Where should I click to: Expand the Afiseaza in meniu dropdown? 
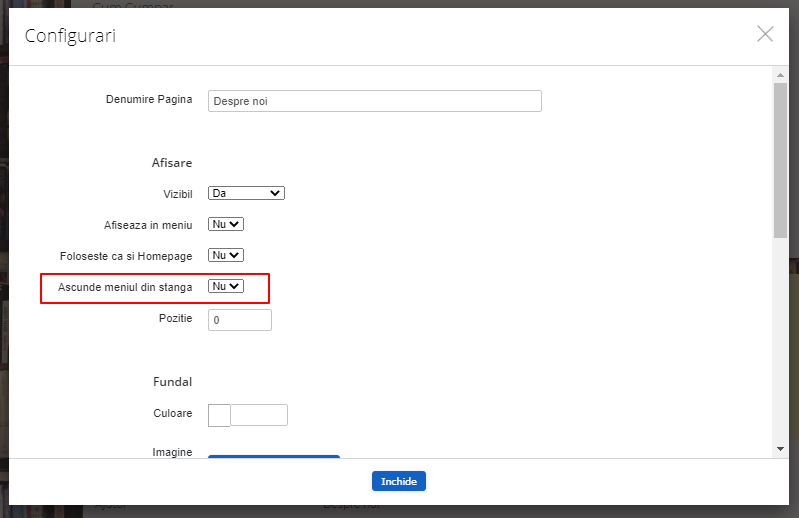pyautogui.click(x=226, y=225)
